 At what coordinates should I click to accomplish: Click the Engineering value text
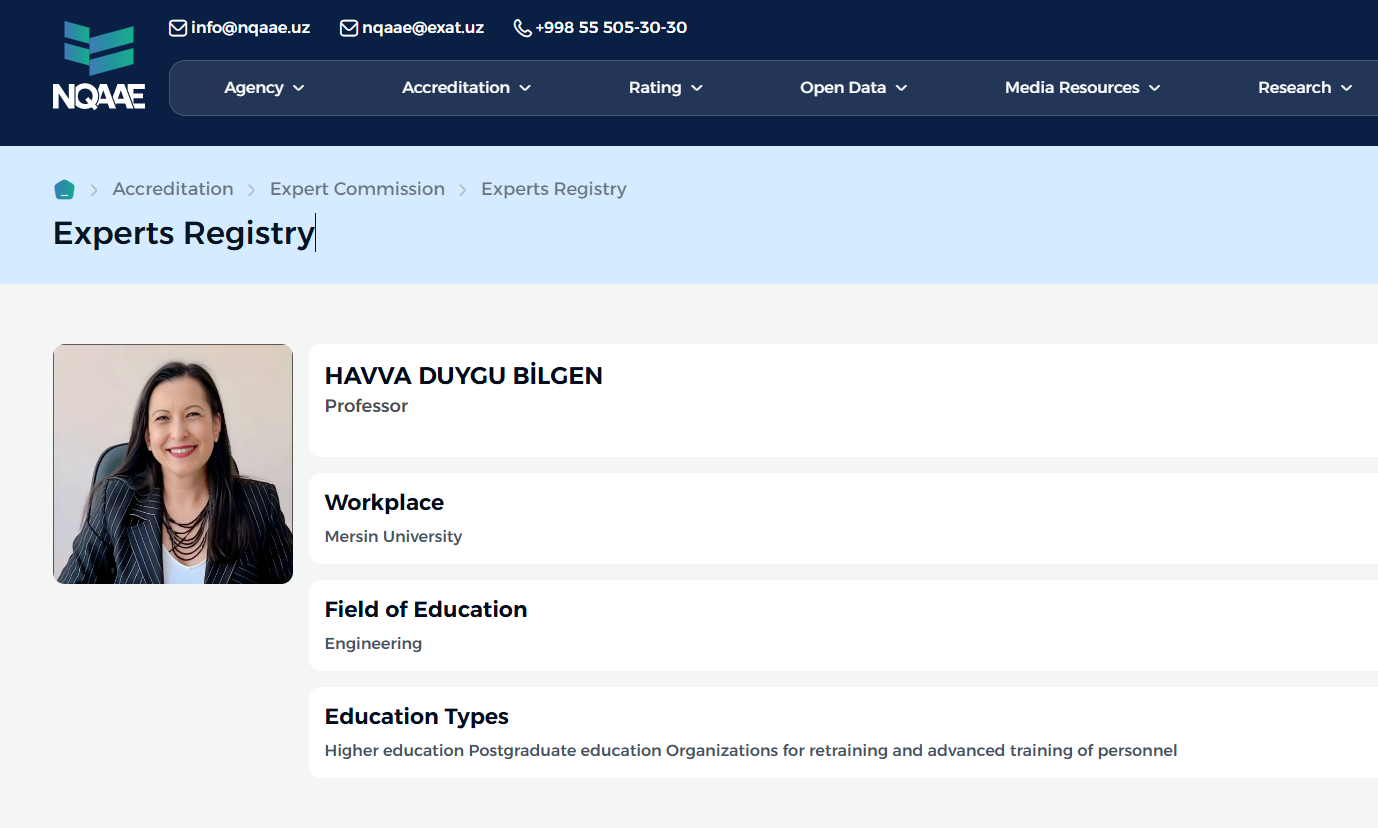373,644
